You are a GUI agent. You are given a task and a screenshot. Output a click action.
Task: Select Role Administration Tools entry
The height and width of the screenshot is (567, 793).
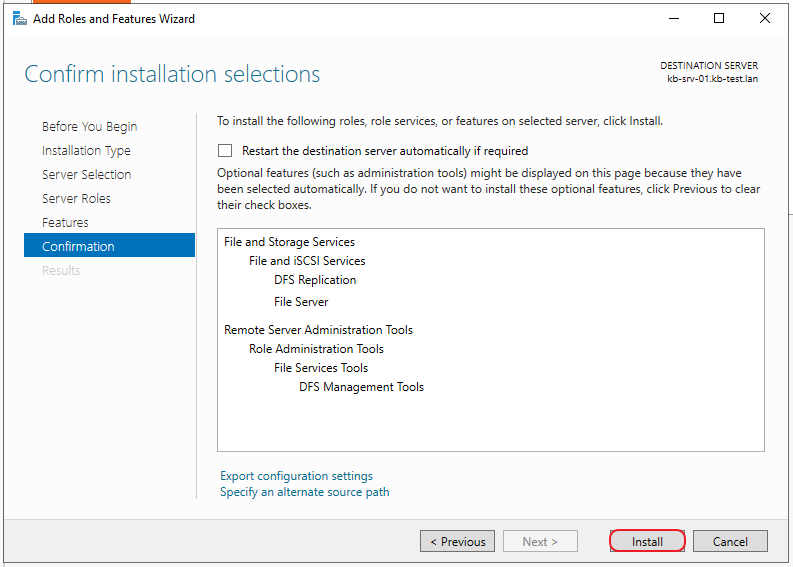(x=316, y=349)
